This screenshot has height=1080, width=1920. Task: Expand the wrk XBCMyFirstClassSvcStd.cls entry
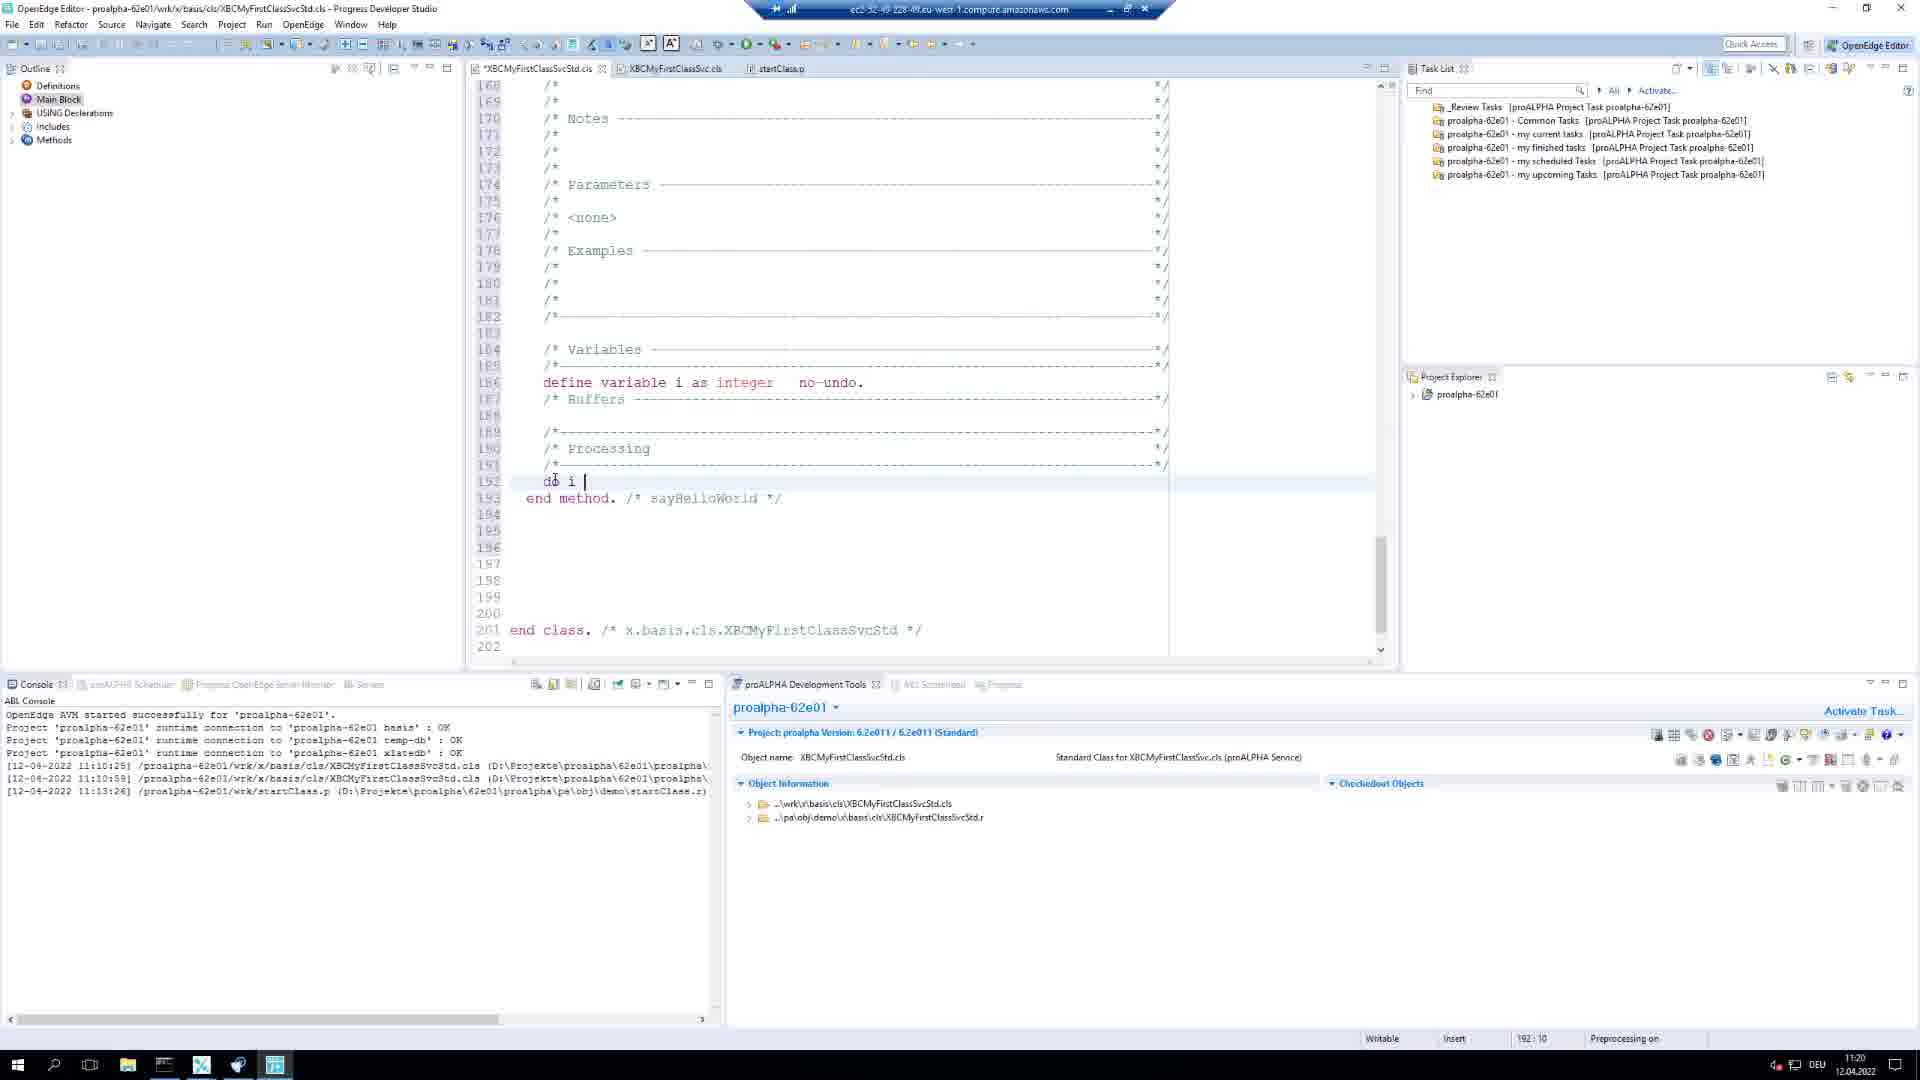(x=749, y=804)
